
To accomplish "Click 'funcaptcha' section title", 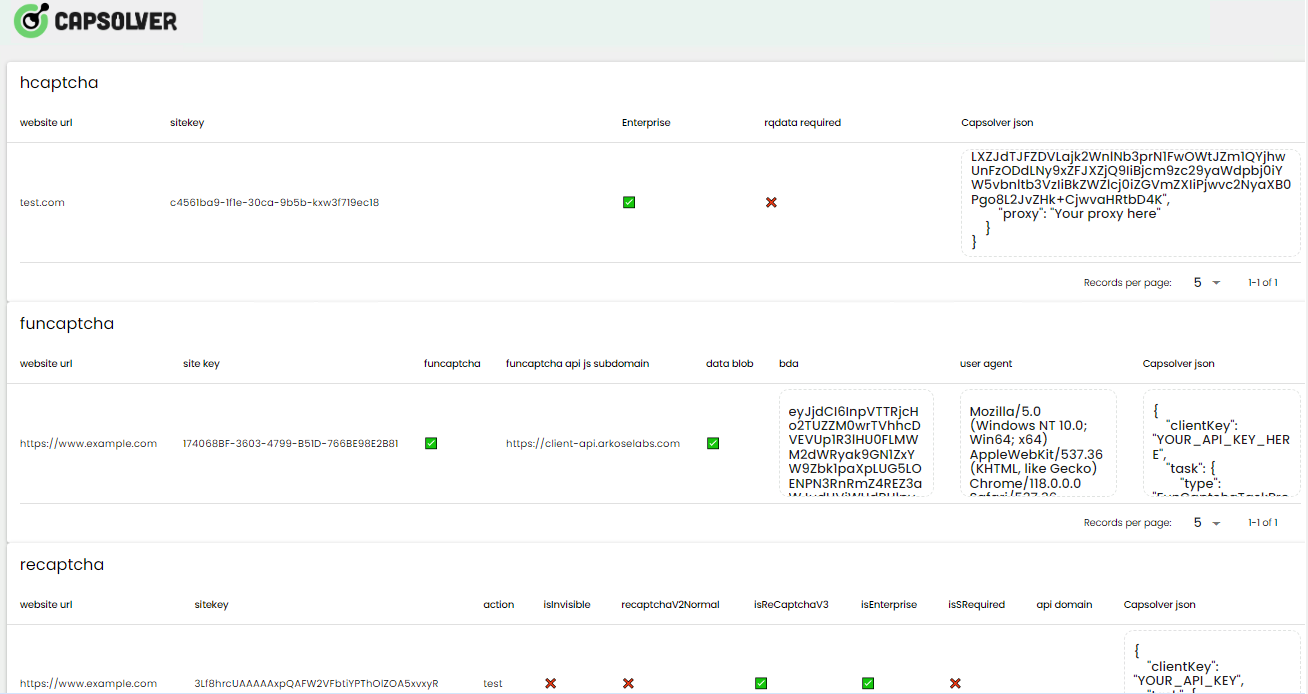I will pyautogui.click(x=67, y=324).
